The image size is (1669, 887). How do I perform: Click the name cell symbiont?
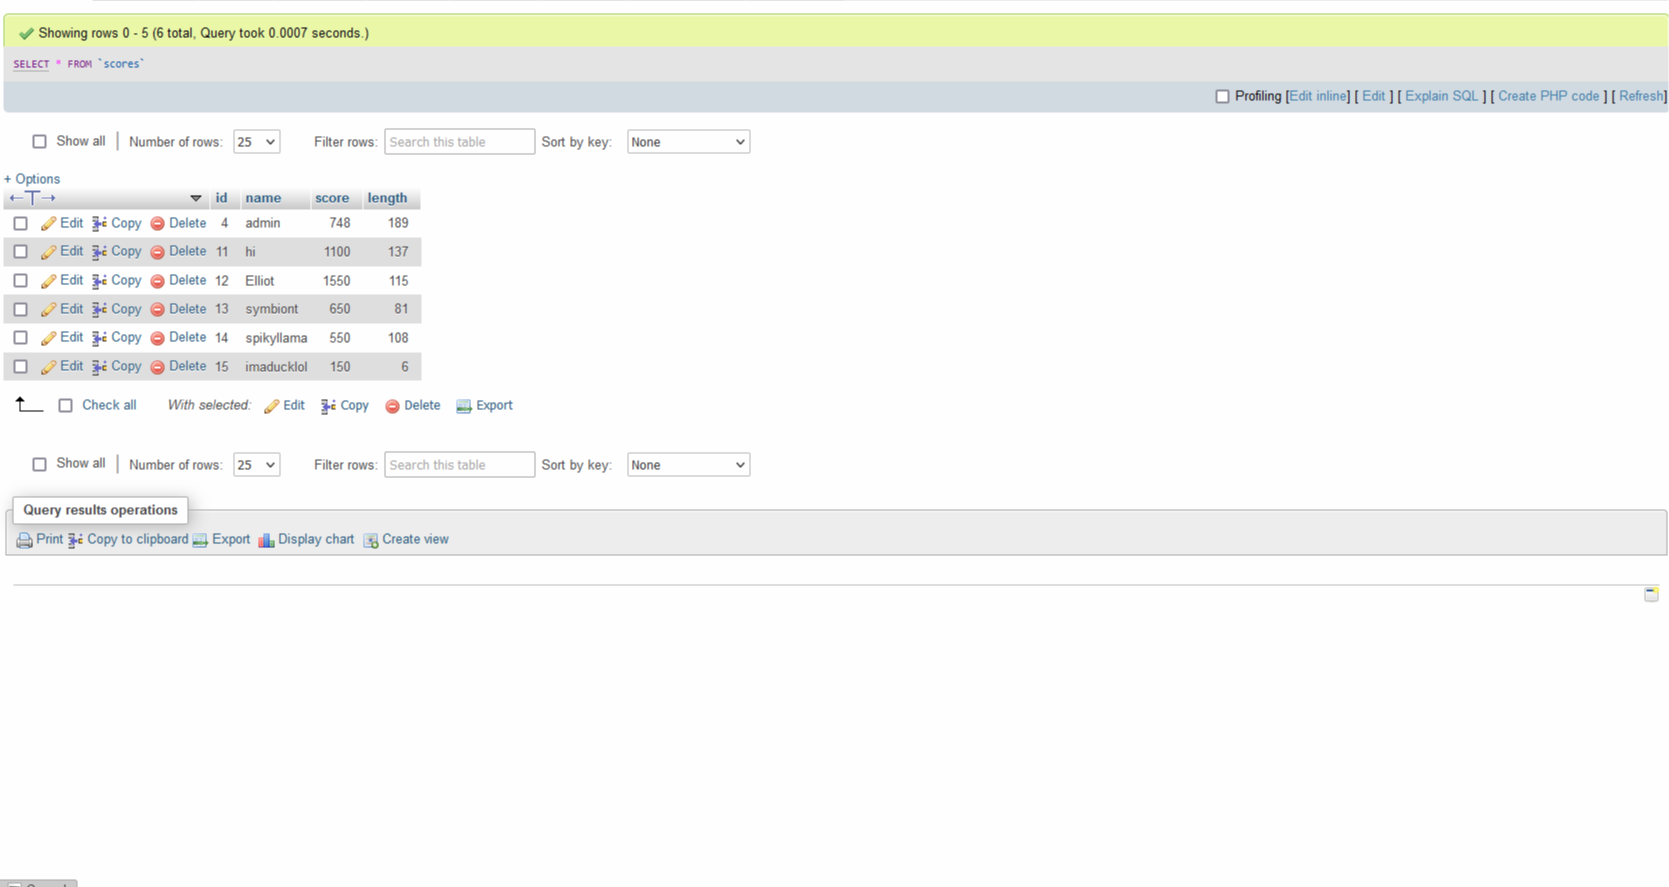click(x=271, y=309)
